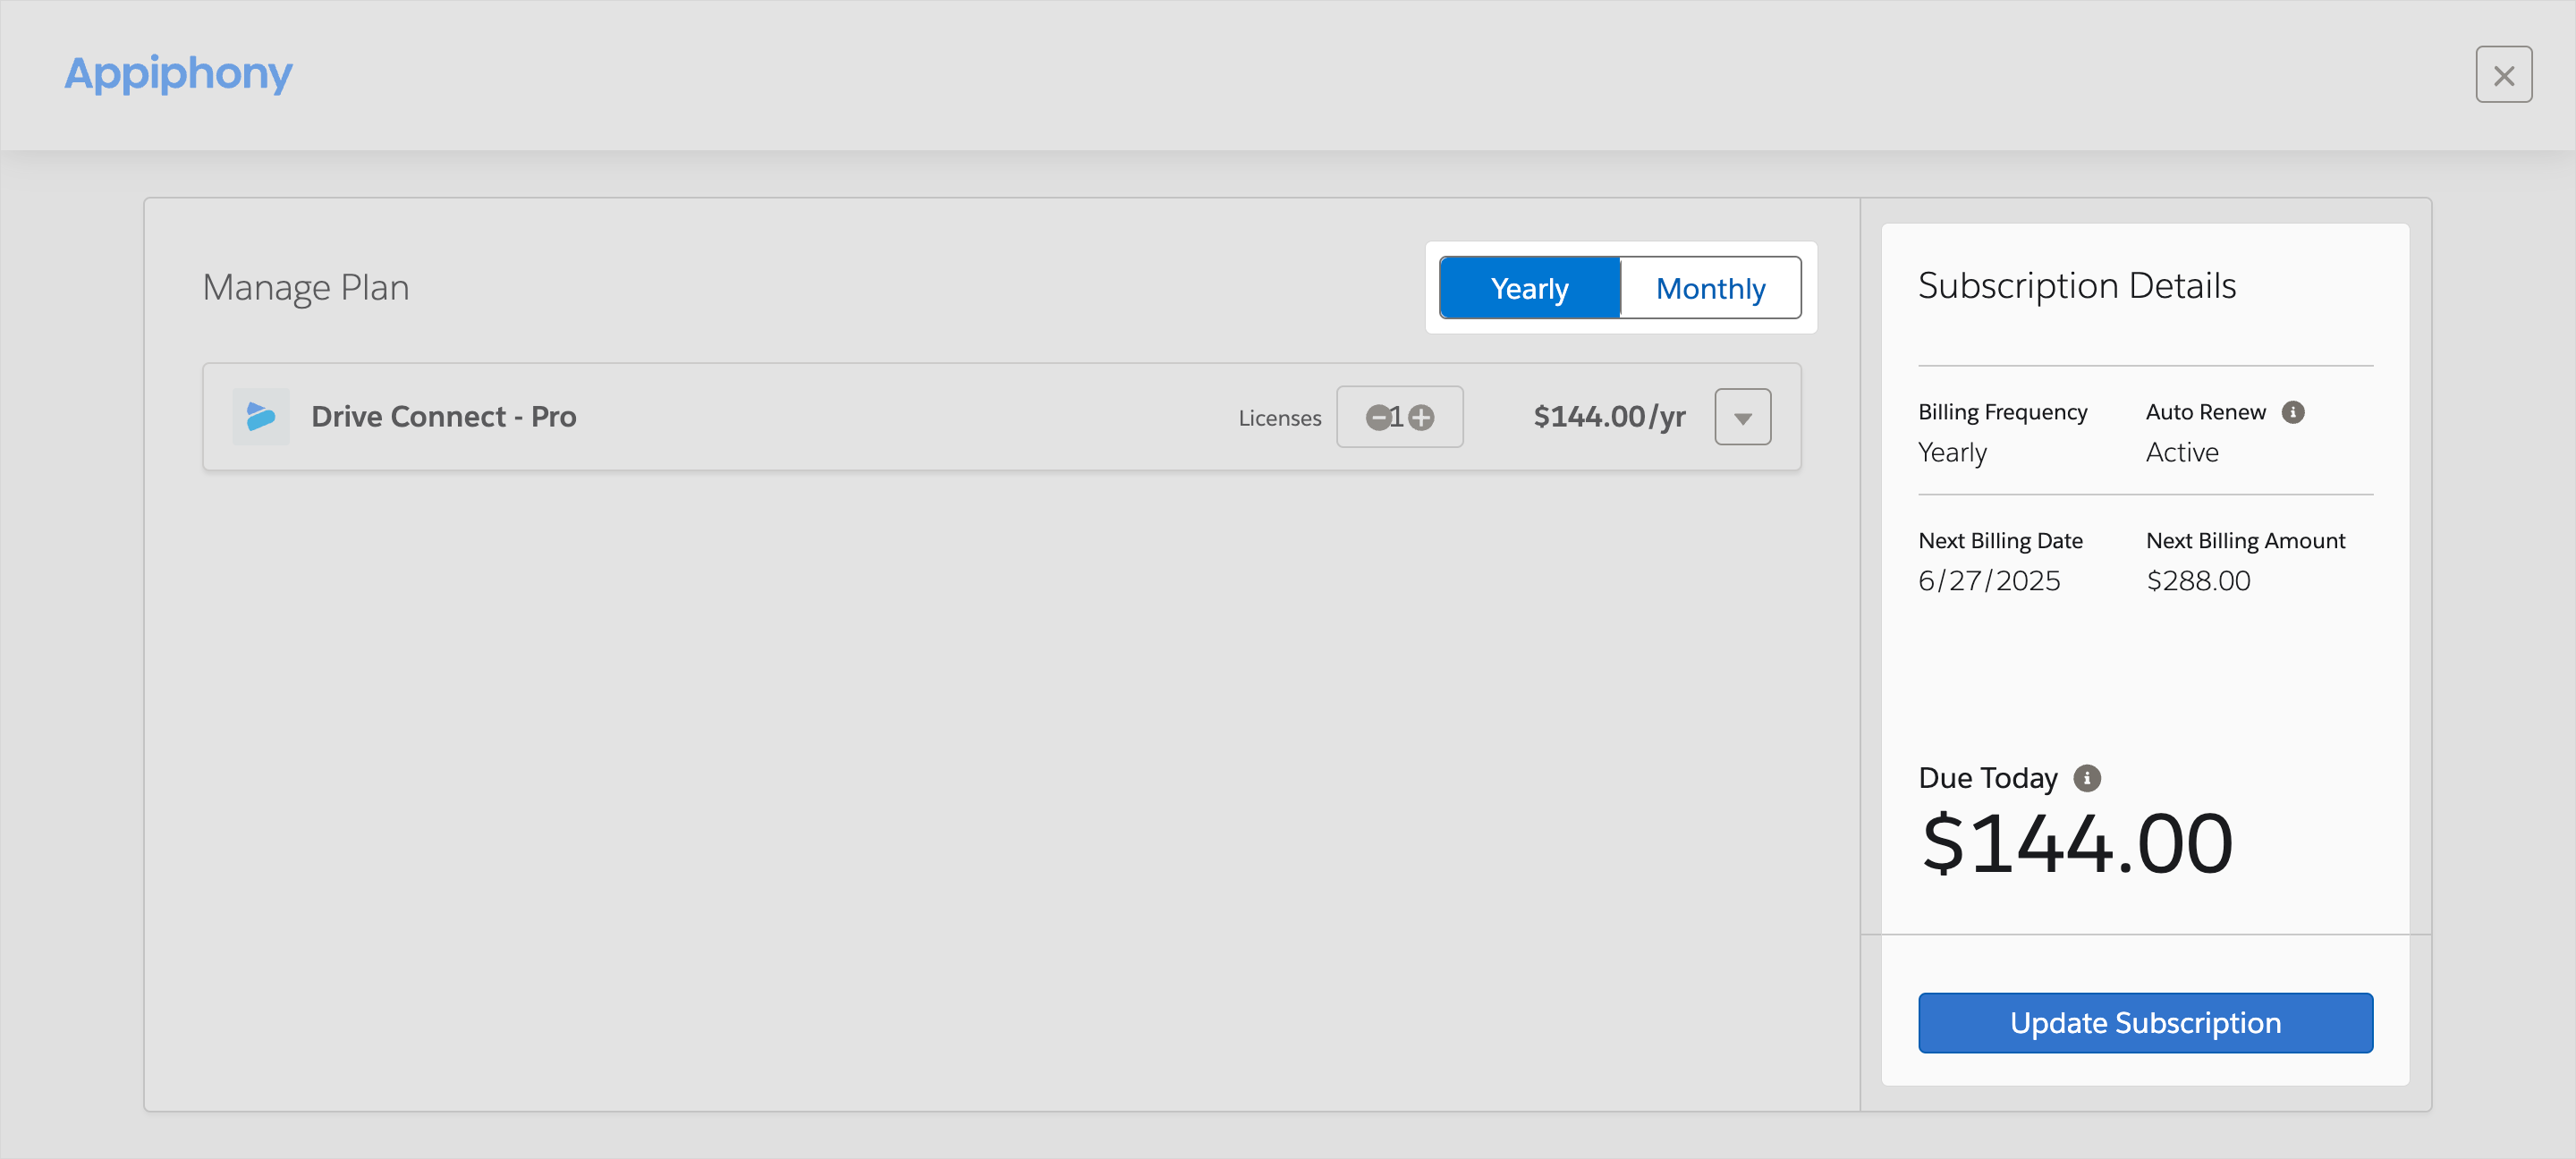Select the Drive Connect - Pro plan name

443,416
